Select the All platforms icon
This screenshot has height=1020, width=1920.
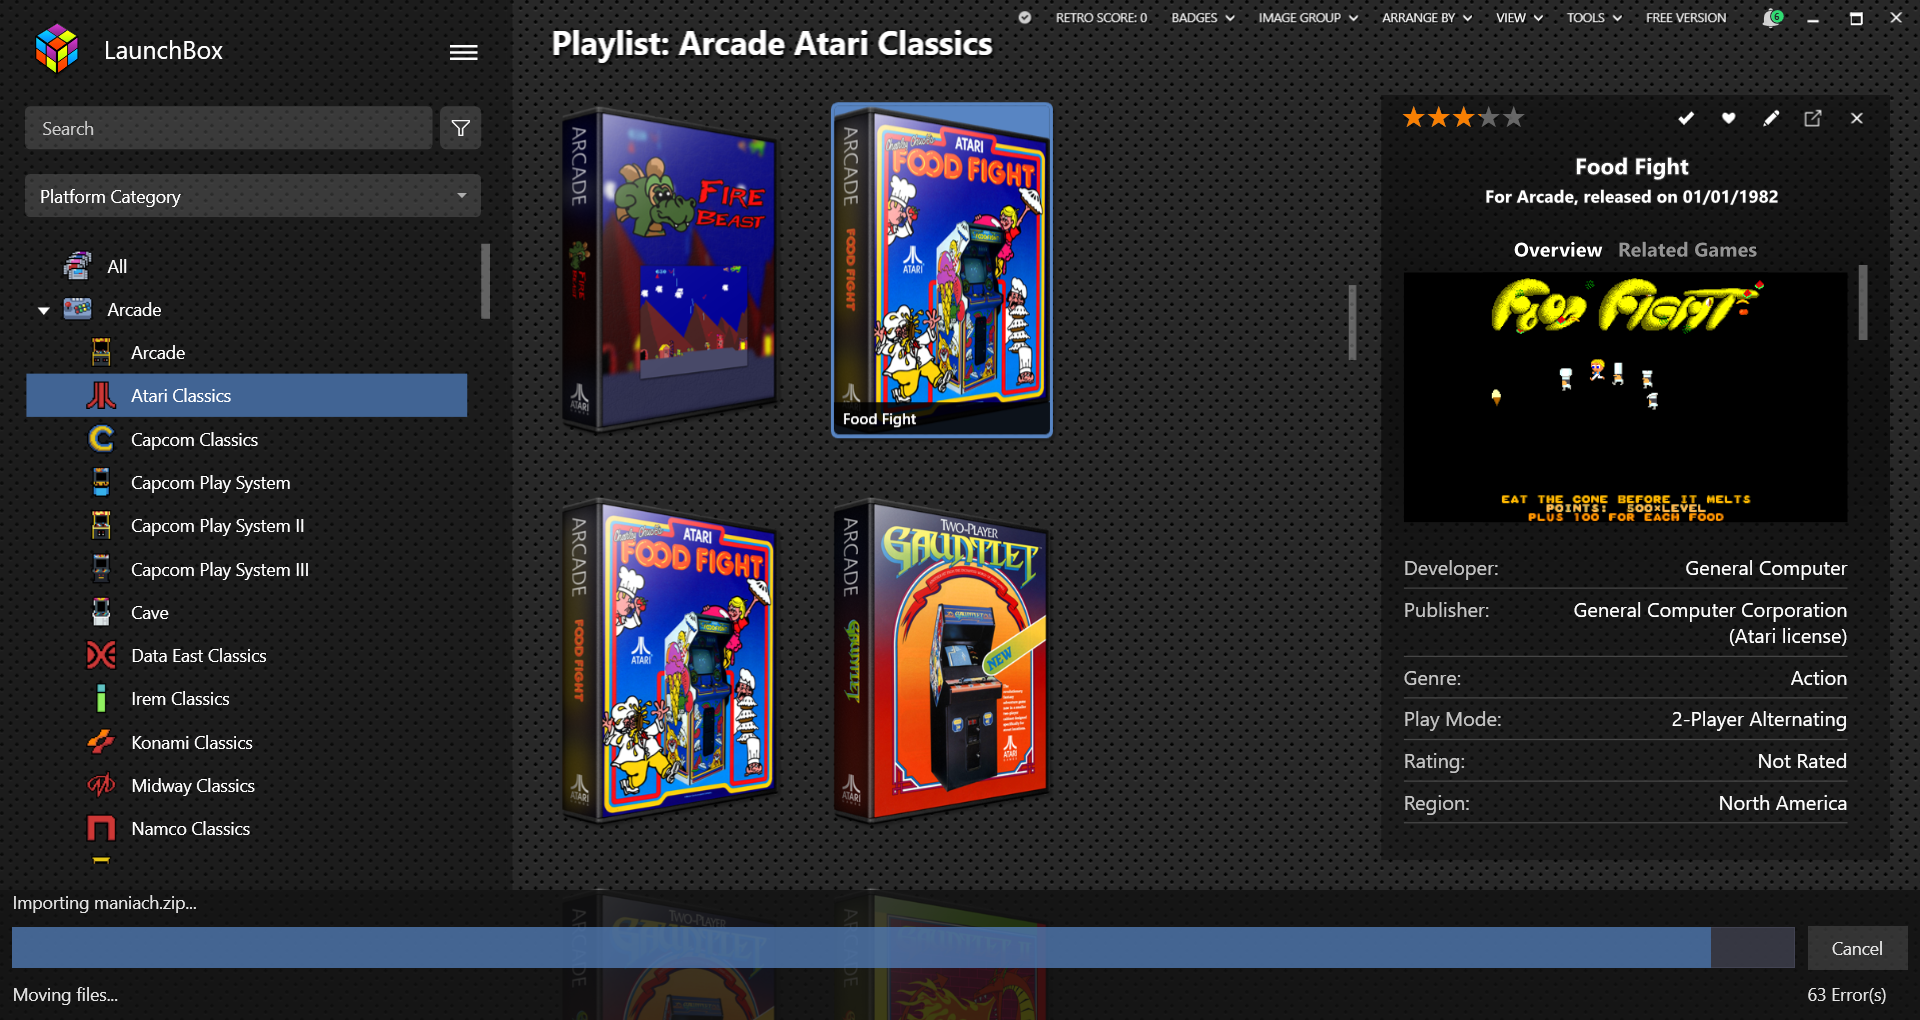(77, 266)
